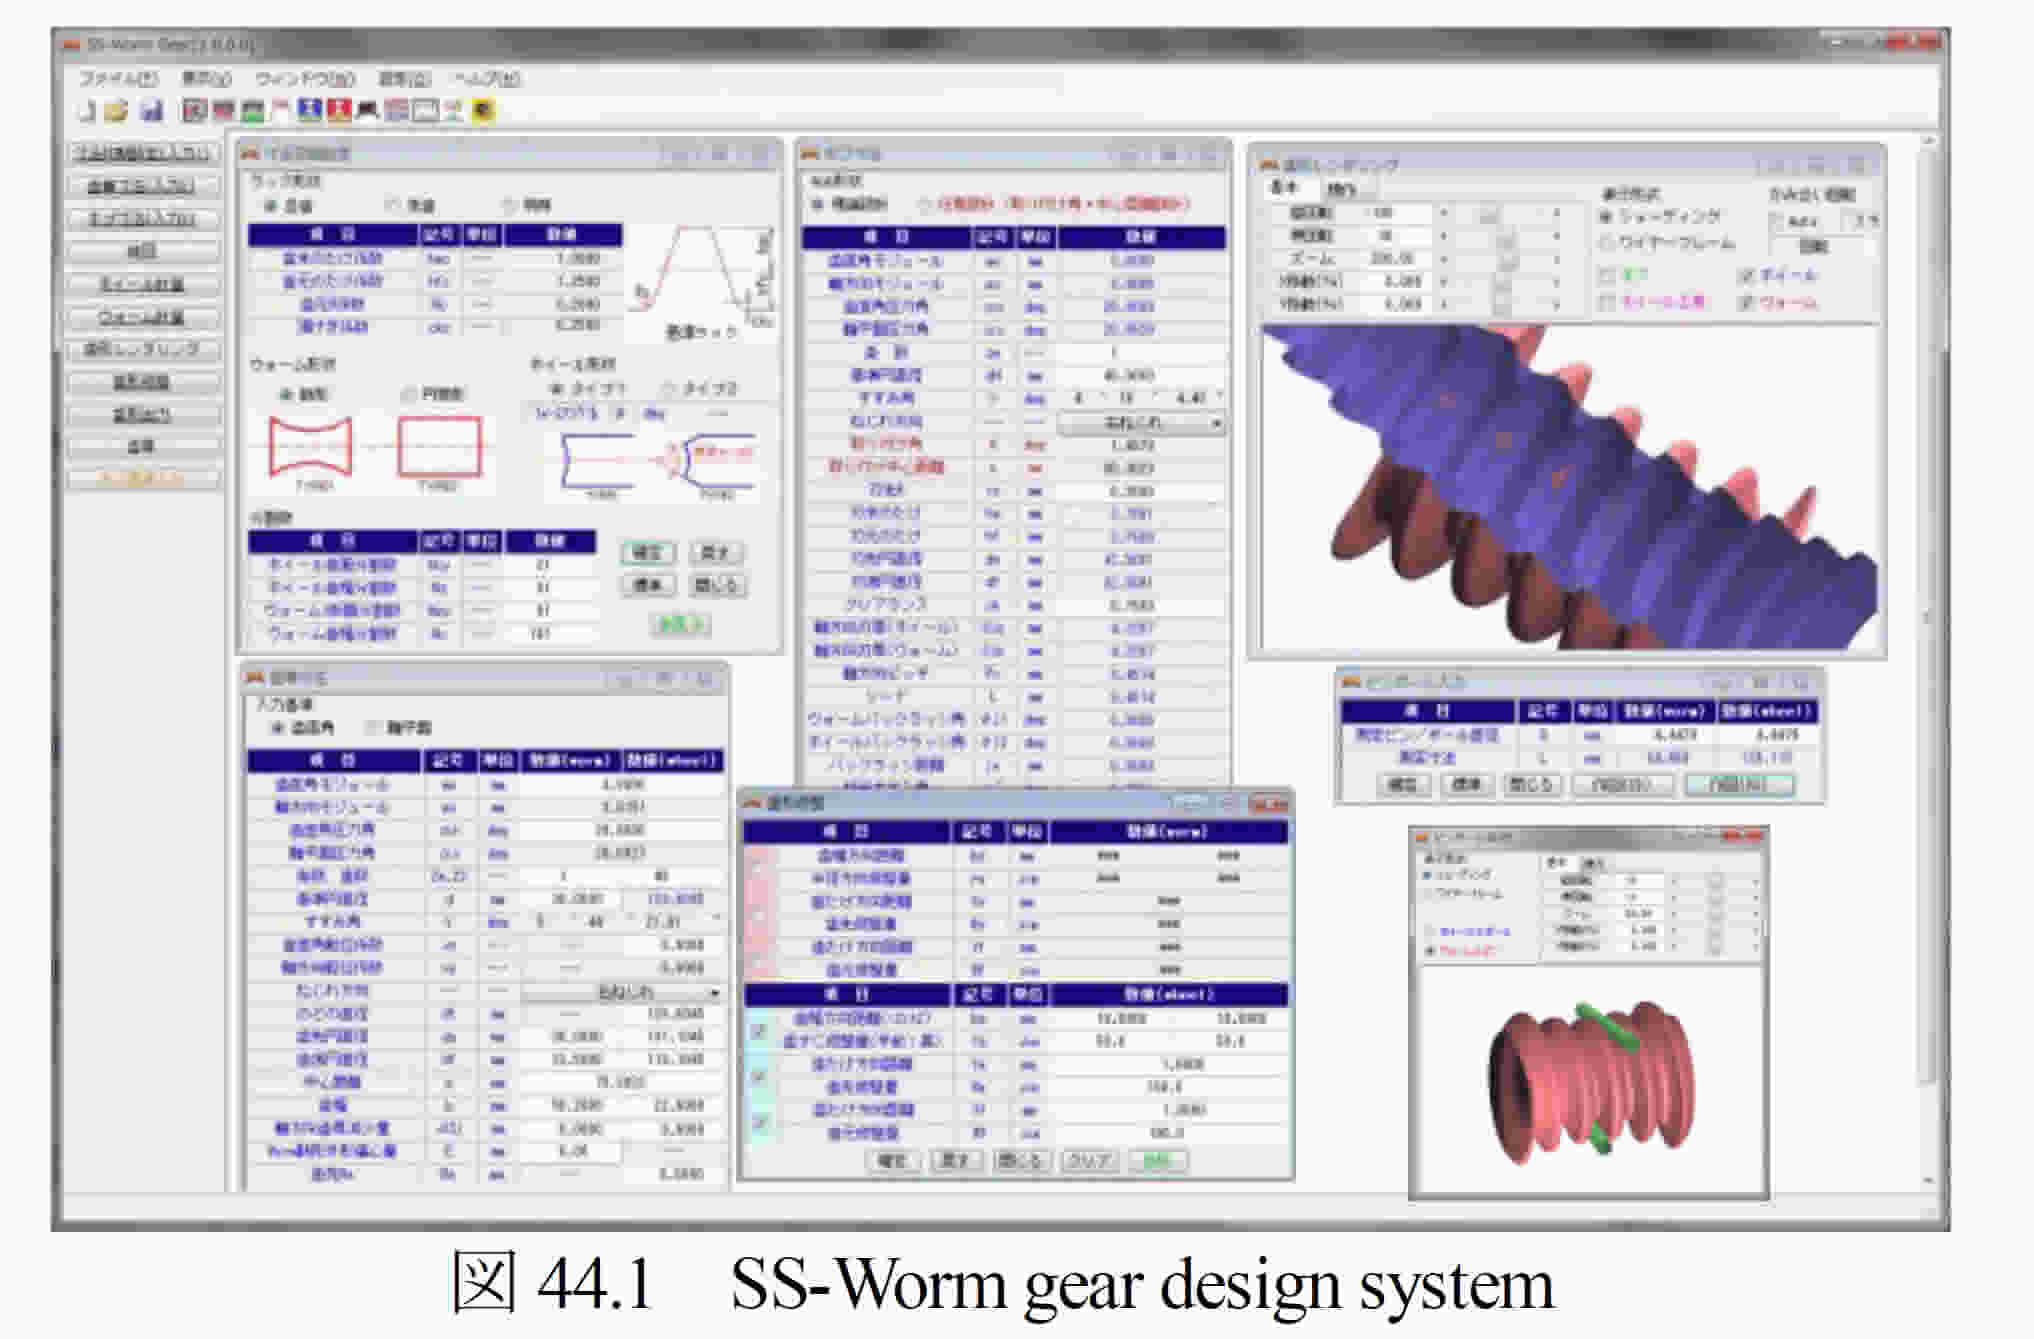Click the title icon of the pin 3D view window
Screen dimensions: 2034x1339
pyautogui.click(x=1421, y=838)
